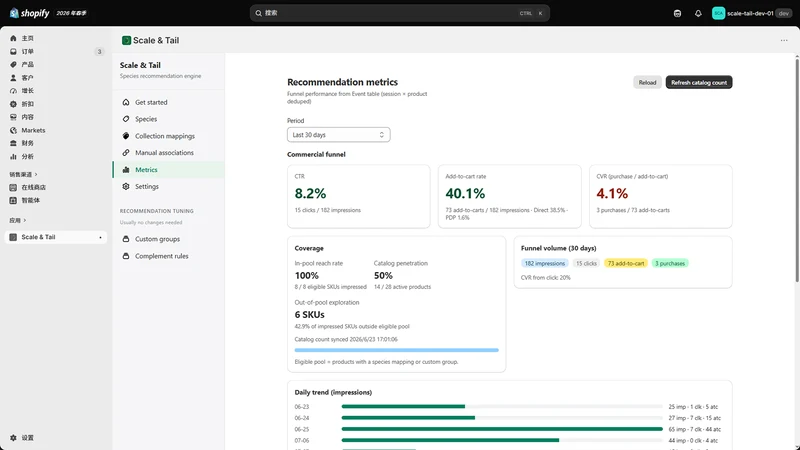Image resolution: width=800 pixels, height=450 pixels.
Task: Open Manual associations page
Action: (x=168, y=153)
